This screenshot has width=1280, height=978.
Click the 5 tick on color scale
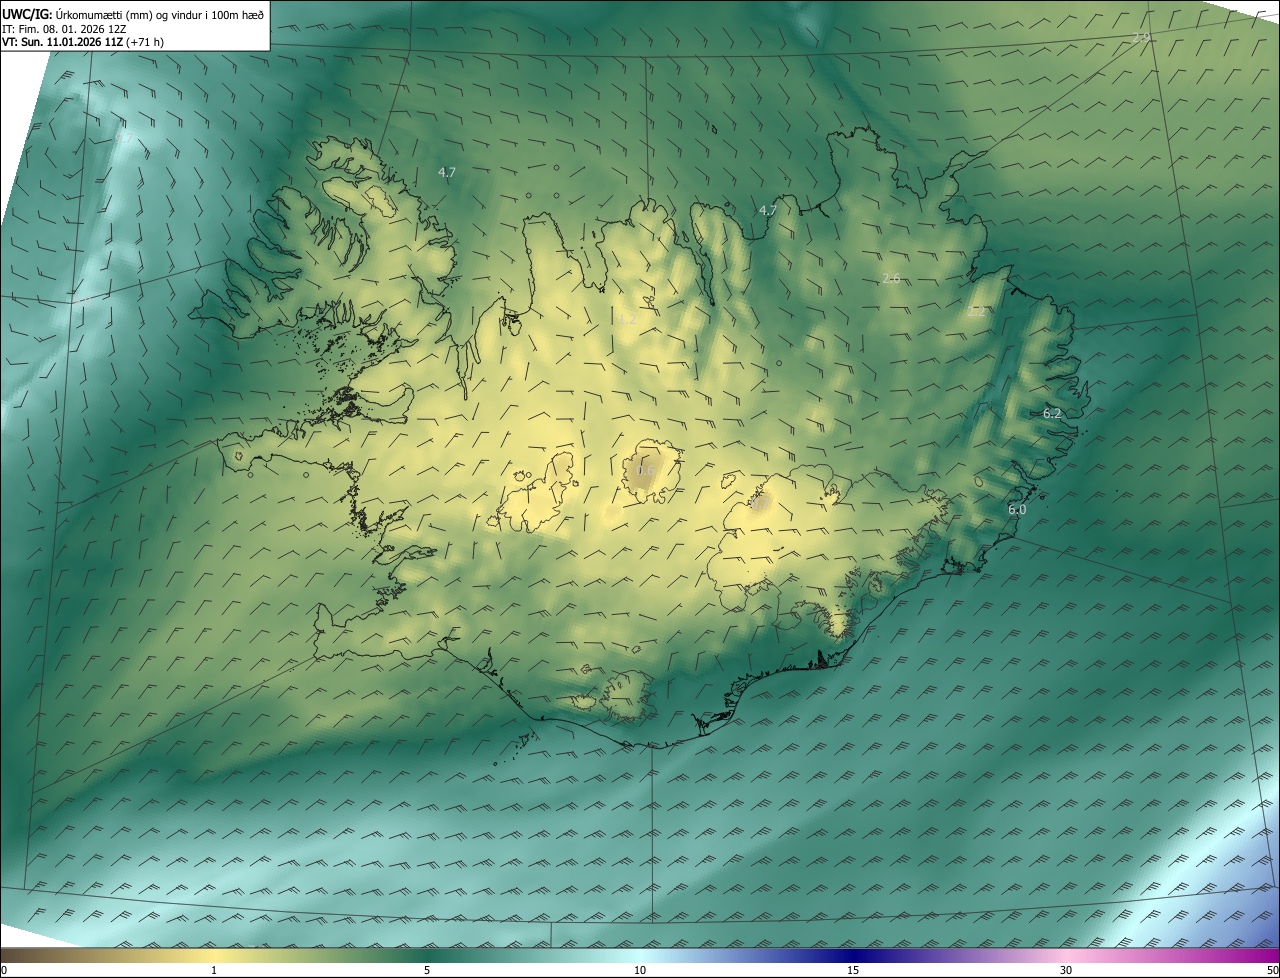pos(427,970)
